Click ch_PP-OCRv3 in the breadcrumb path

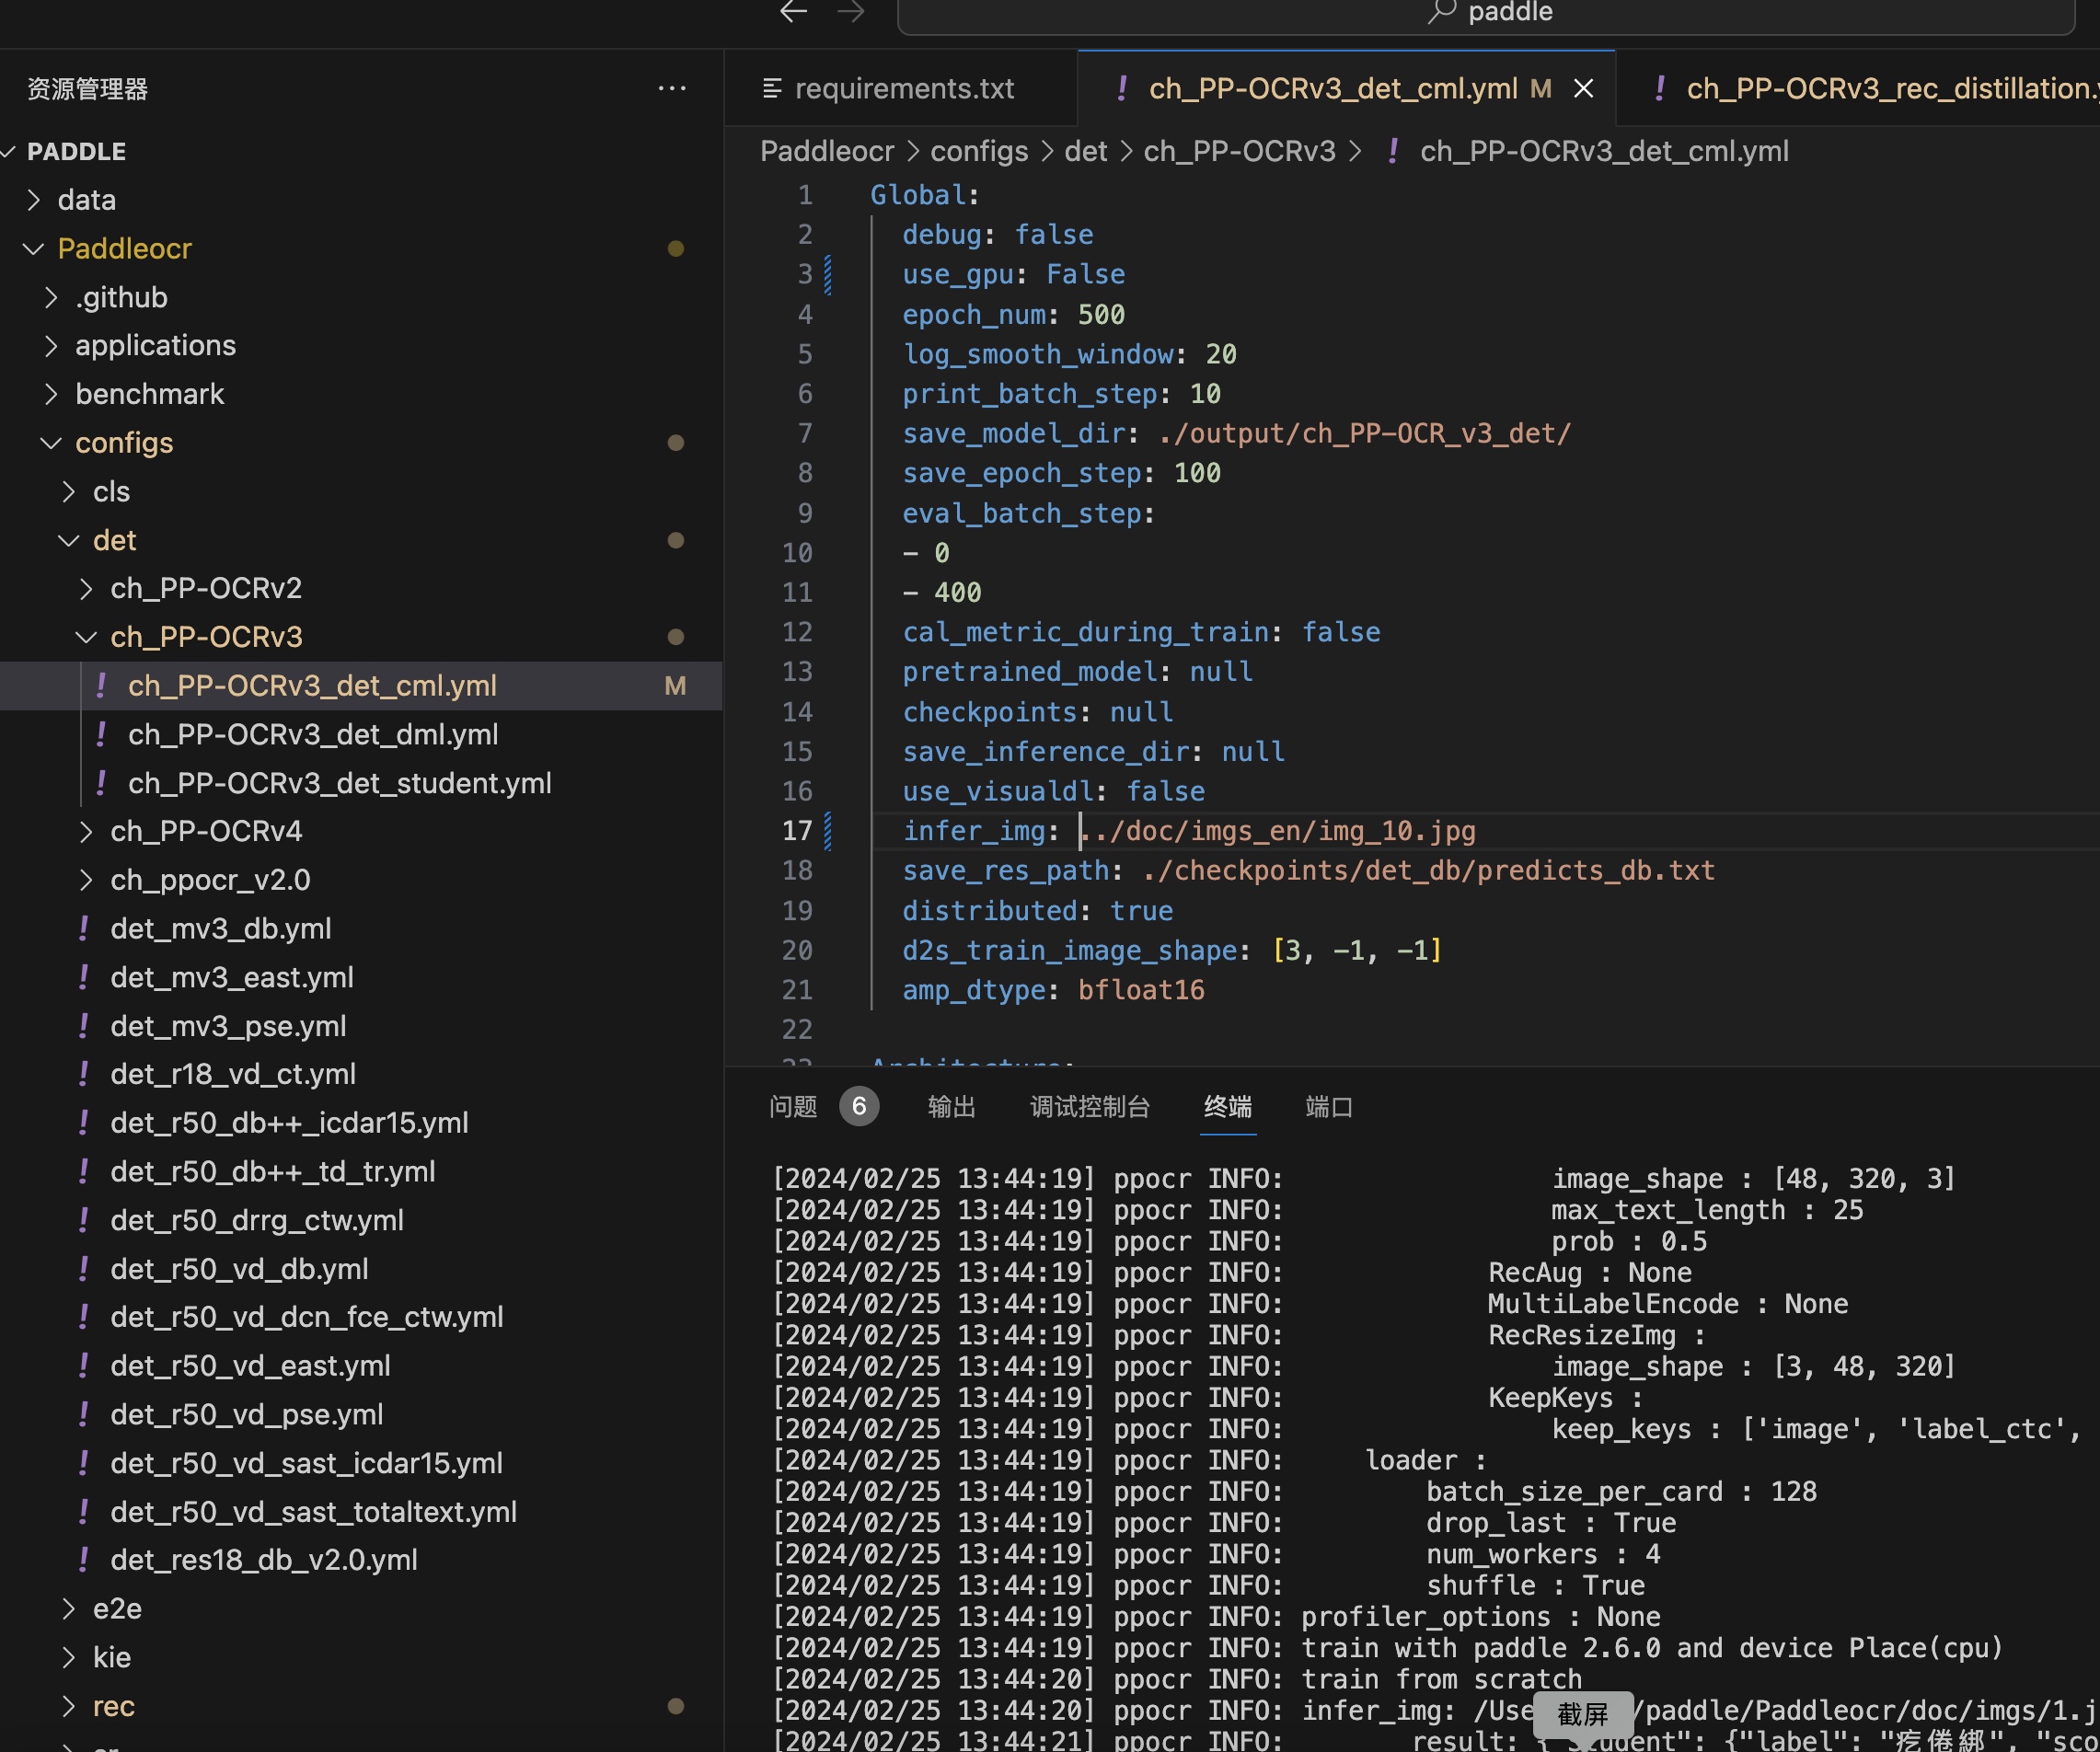click(x=1240, y=151)
